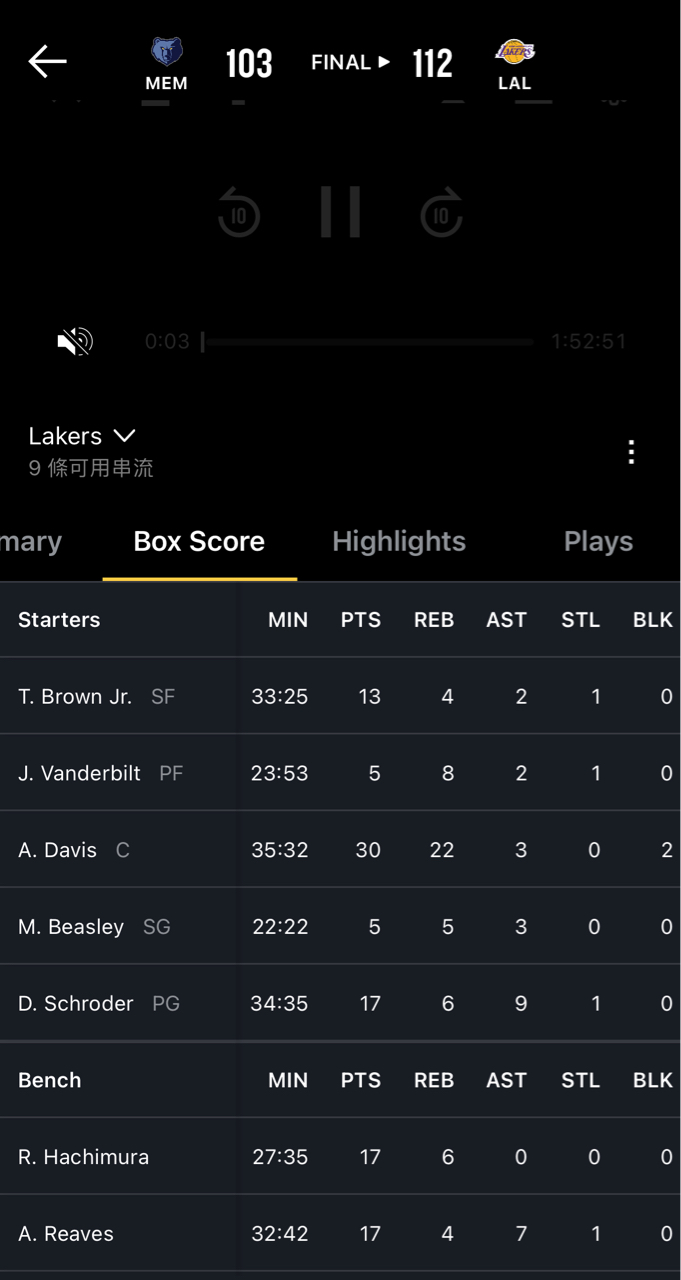Select the Box Score tab
This screenshot has height=1280, width=681.
(199, 541)
